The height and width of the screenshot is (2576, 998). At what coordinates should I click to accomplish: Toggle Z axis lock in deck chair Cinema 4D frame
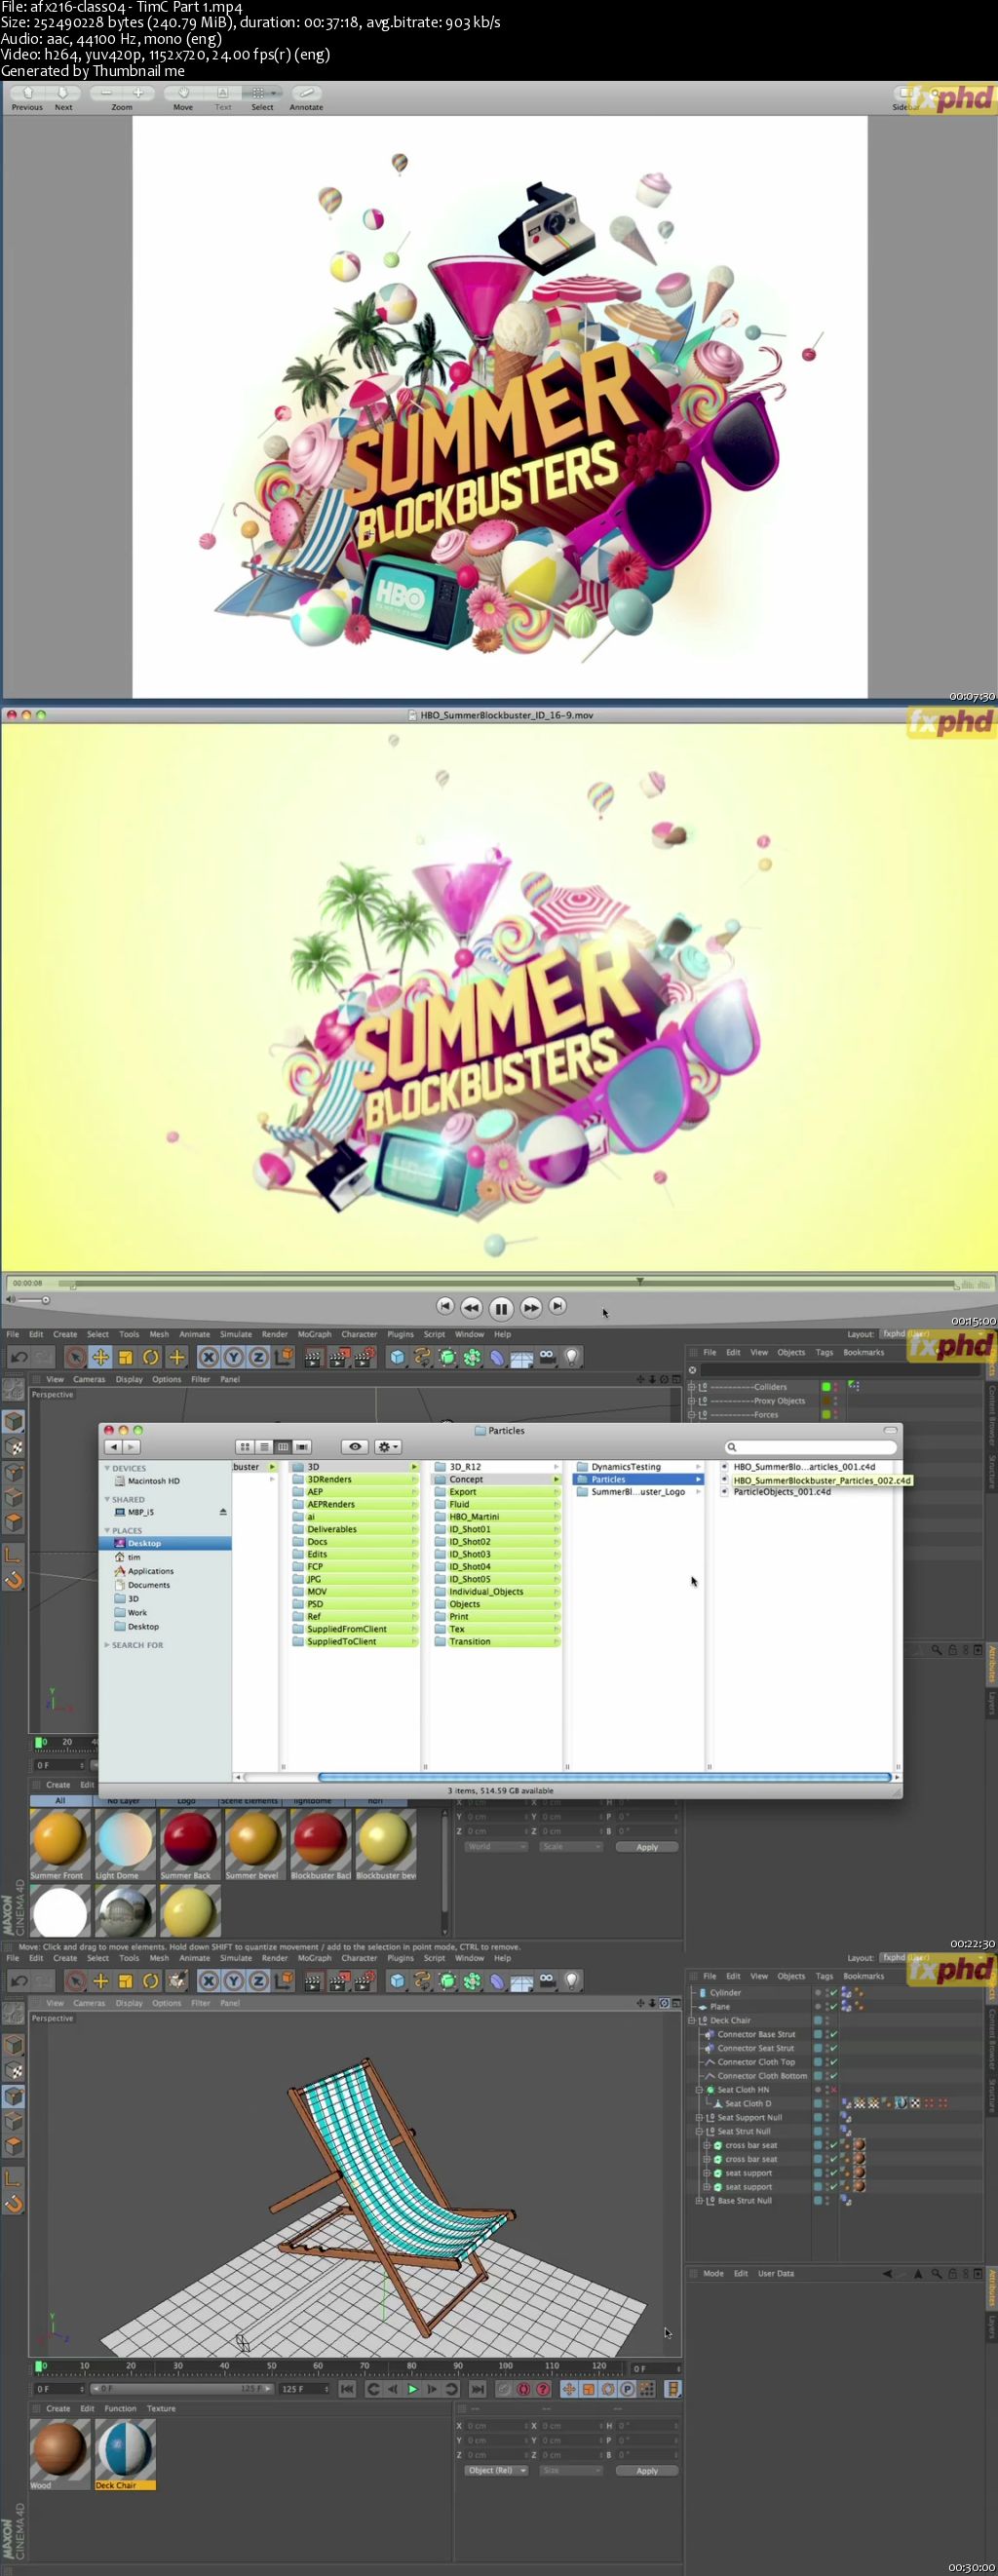258,1981
